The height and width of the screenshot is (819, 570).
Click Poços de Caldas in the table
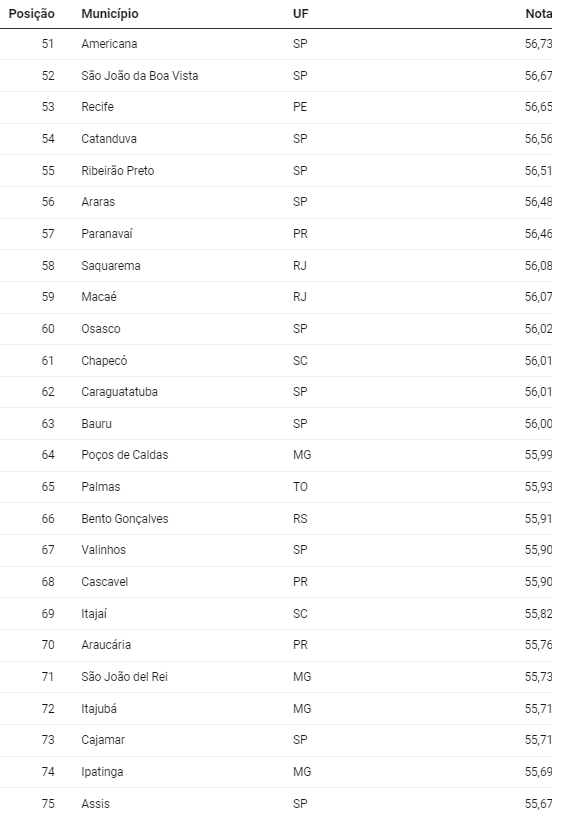pos(124,455)
